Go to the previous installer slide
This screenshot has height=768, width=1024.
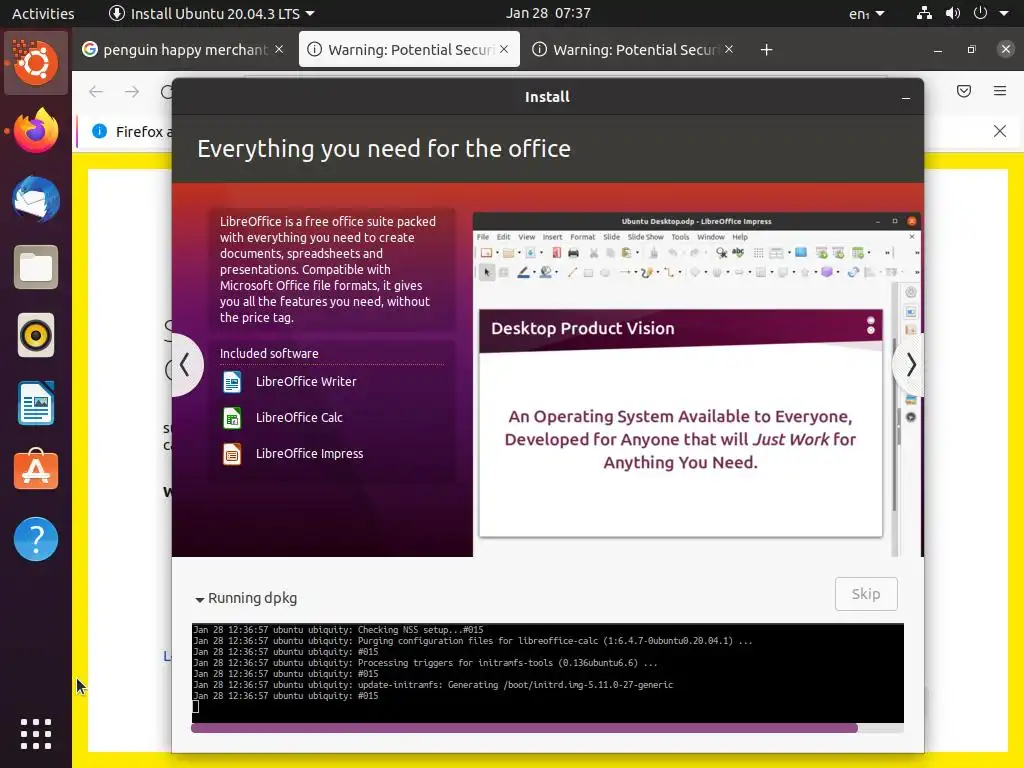[185, 364]
